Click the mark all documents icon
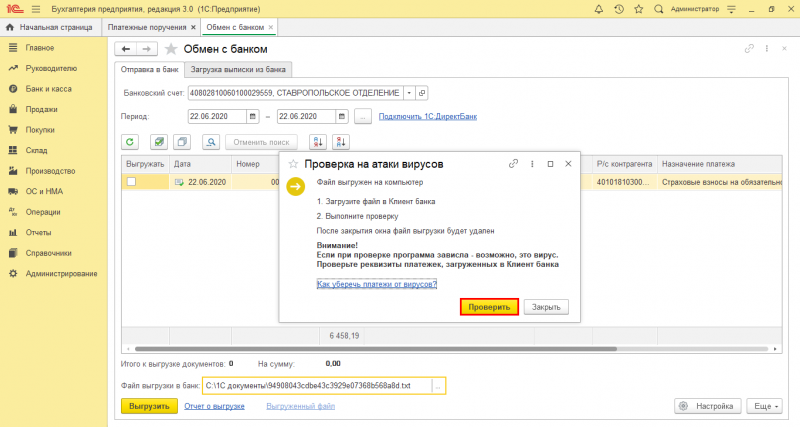Screen dimensions: 800x427 159,142
